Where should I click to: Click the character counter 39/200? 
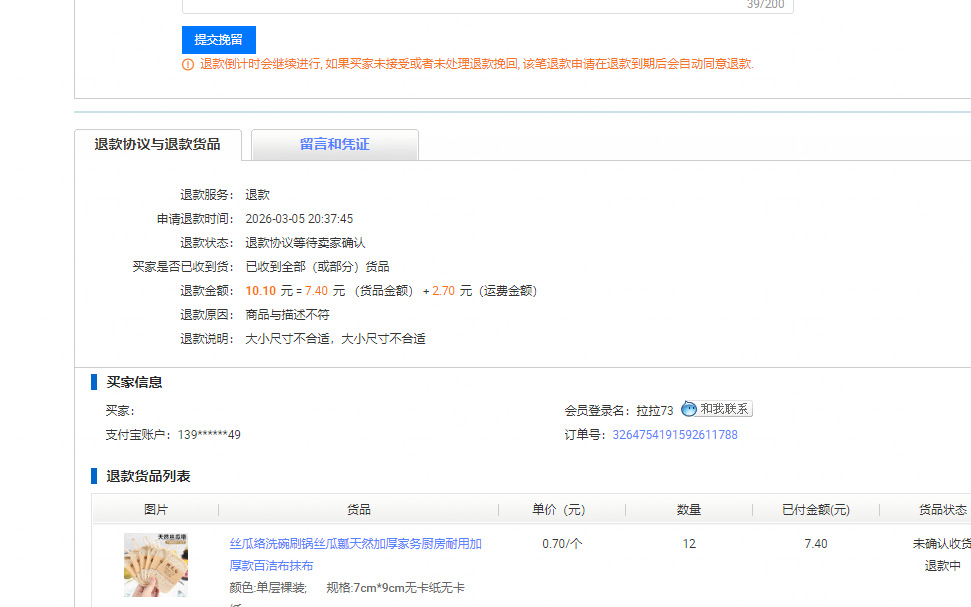click(765, 4)
